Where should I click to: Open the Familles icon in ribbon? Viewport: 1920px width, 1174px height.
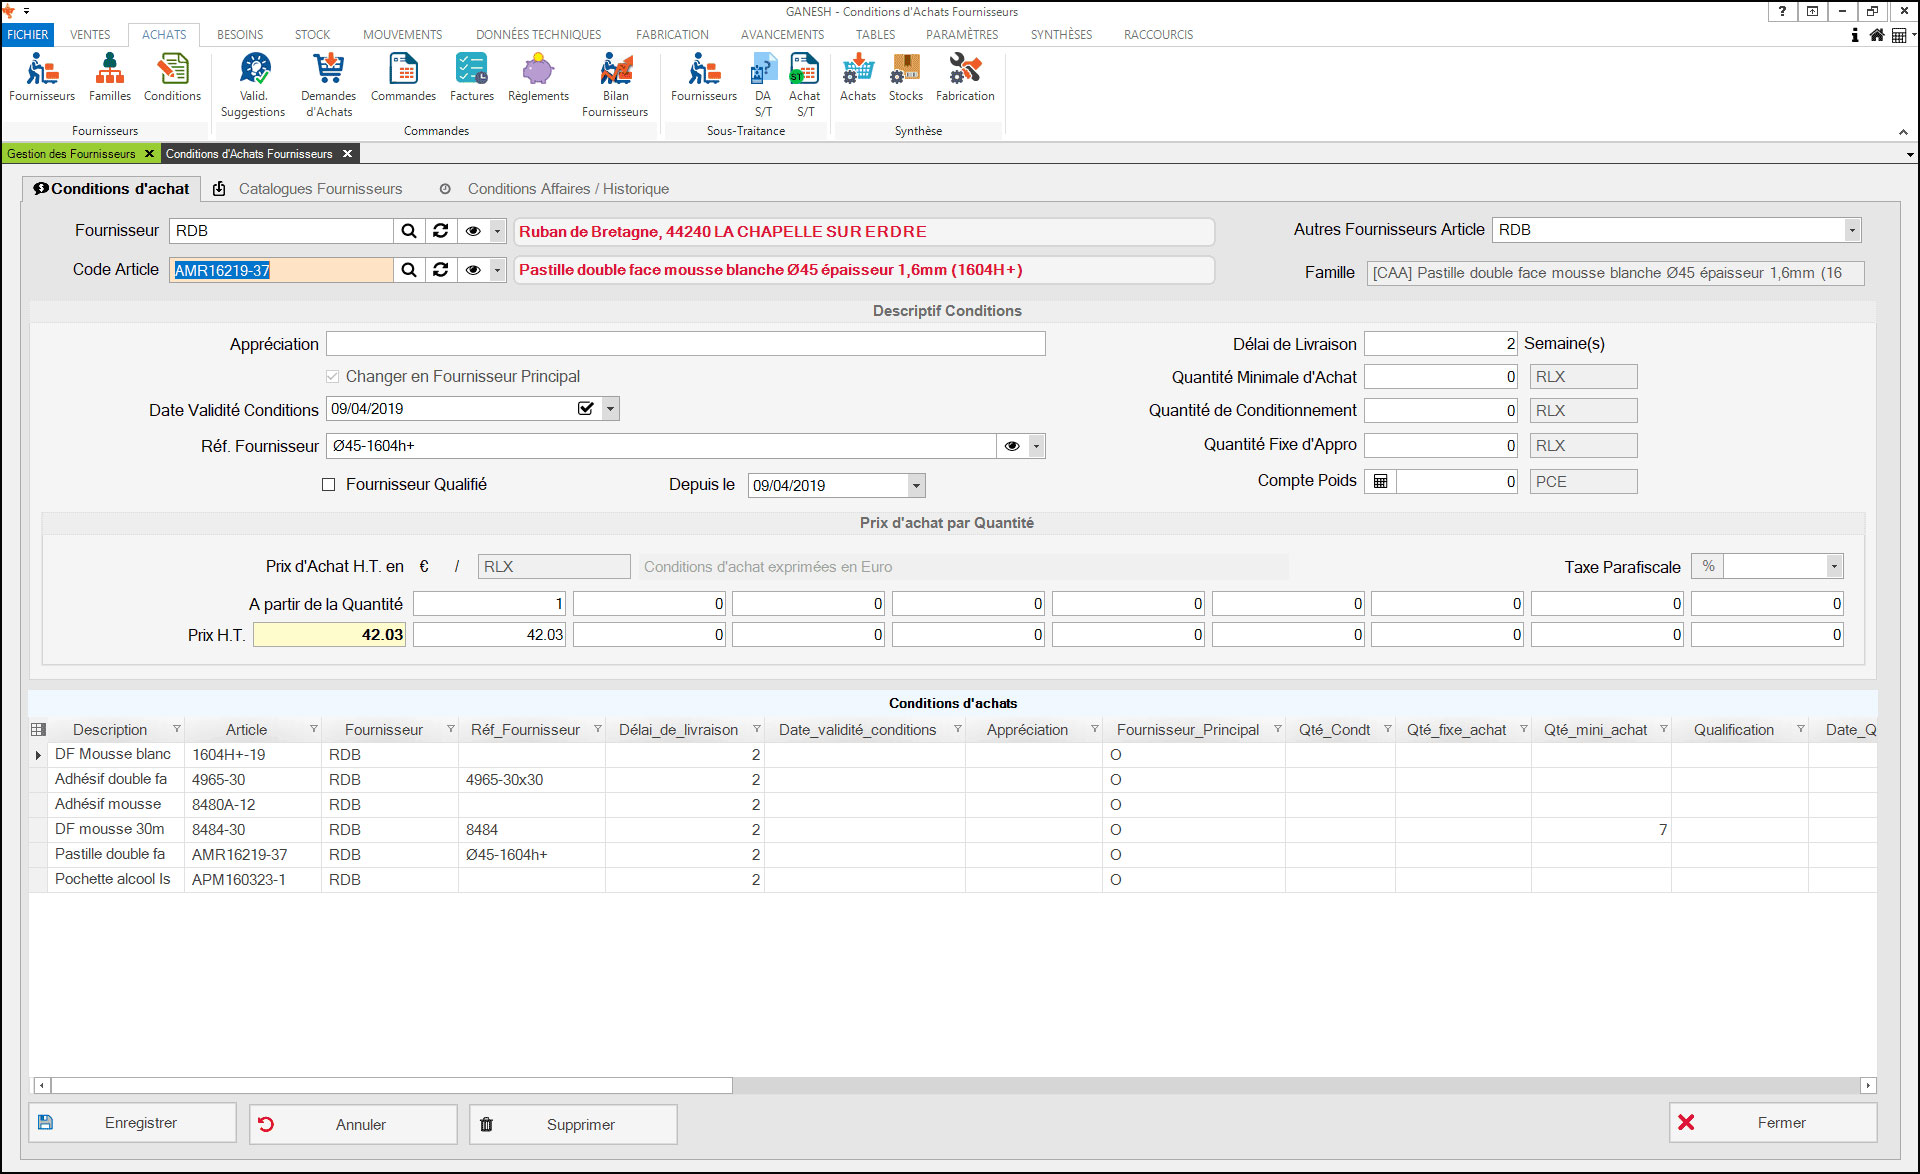tap(109, 78)
